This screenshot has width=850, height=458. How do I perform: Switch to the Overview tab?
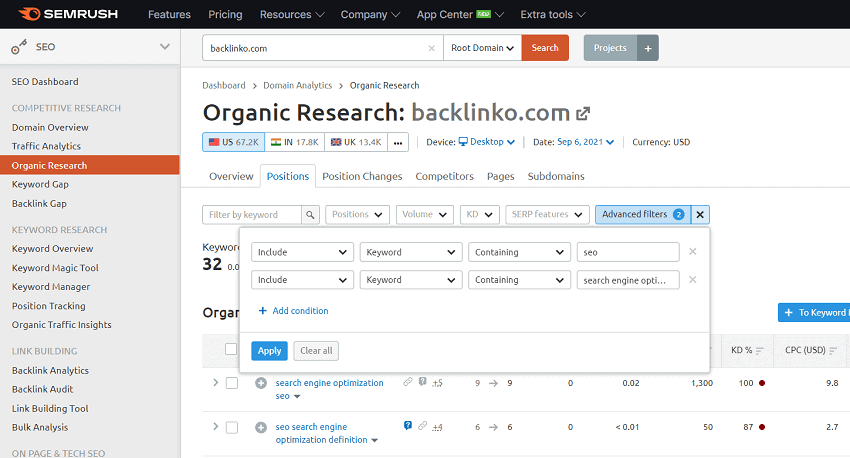231,176
